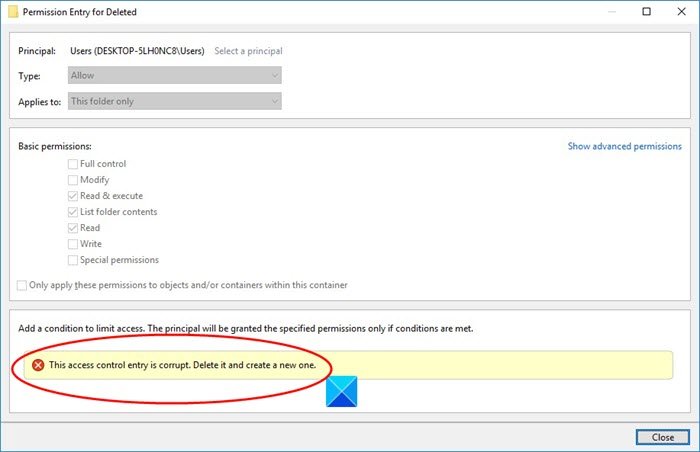Tick the Special permissions checkbox
The width and height of the screenshot is (700, 452).
(73, 260)
